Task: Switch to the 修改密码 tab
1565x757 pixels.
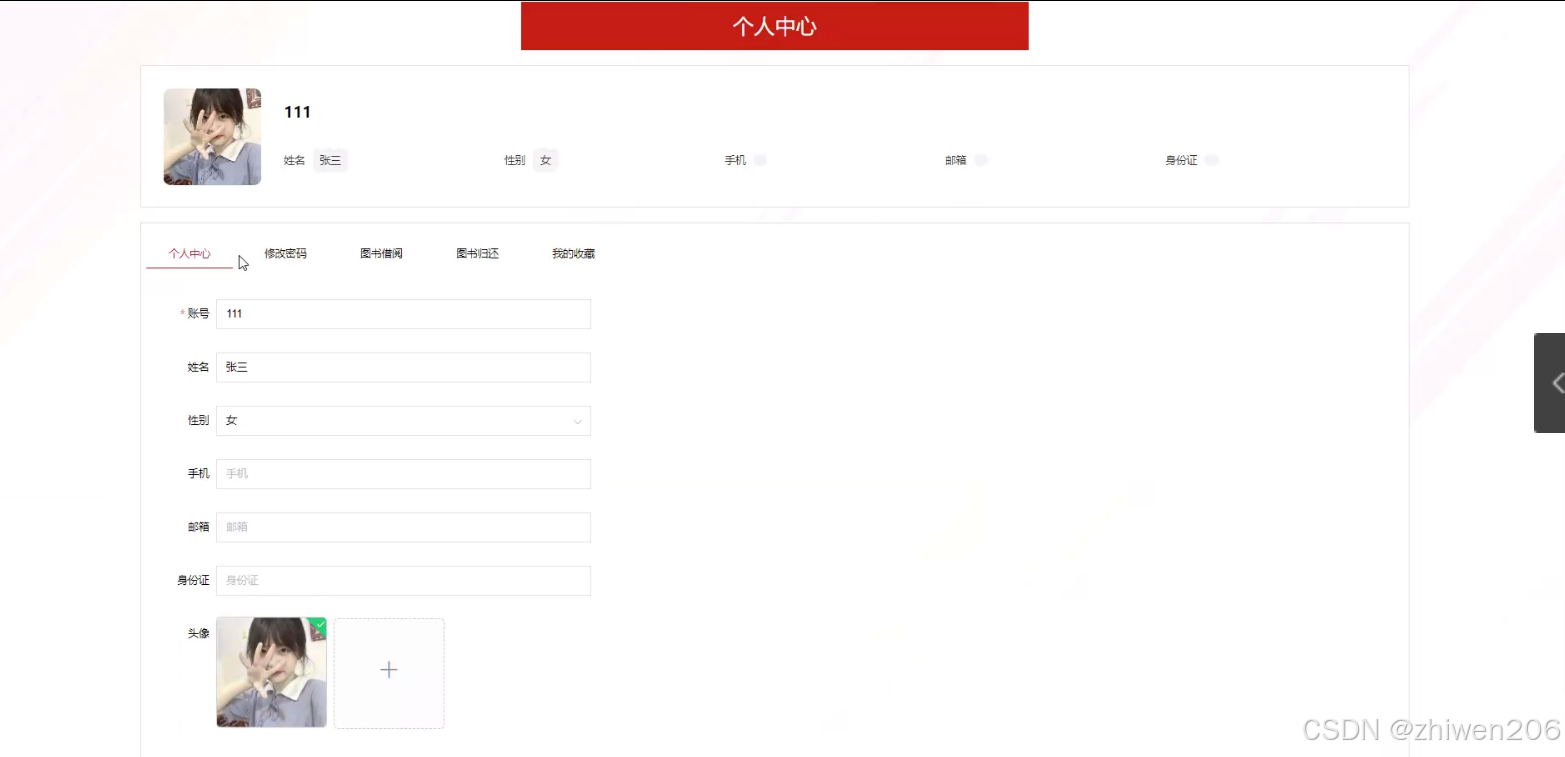Action: pos(285,253)
